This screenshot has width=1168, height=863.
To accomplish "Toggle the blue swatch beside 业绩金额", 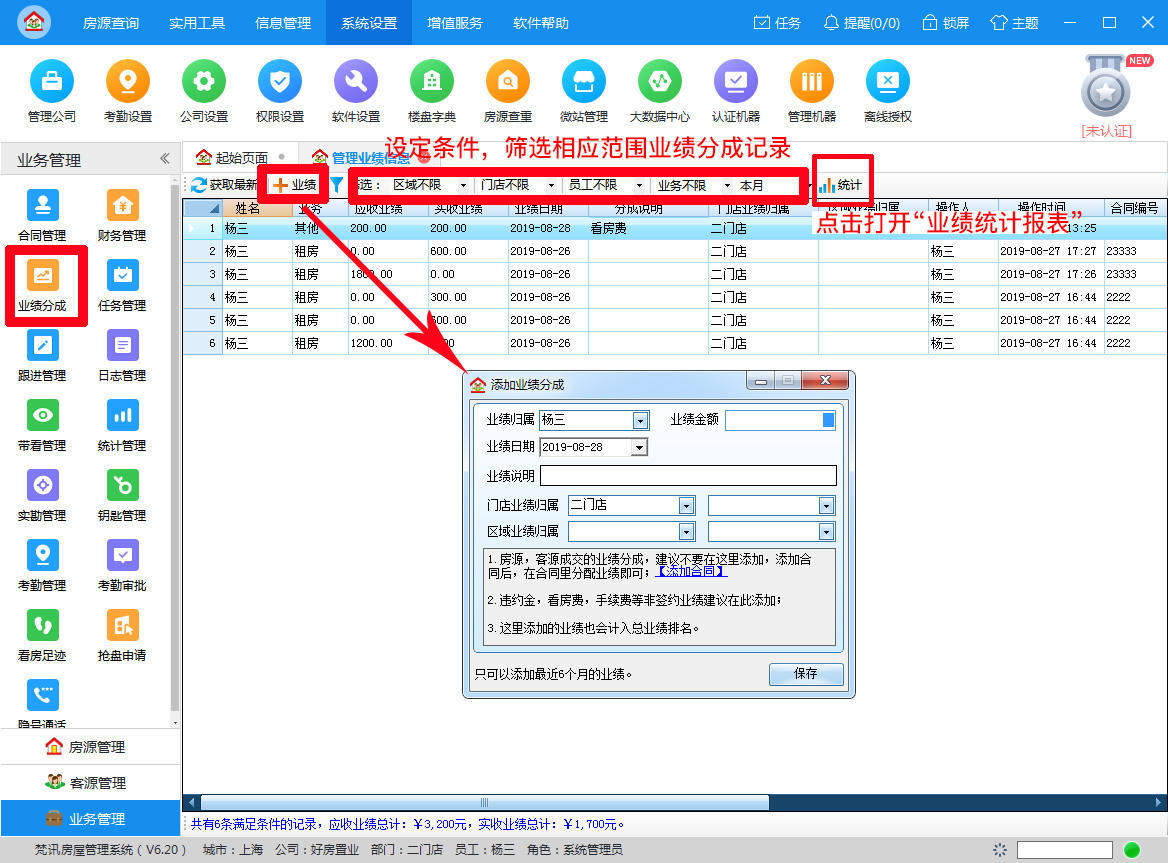I will pyautogui.click(x=829, y=420).
